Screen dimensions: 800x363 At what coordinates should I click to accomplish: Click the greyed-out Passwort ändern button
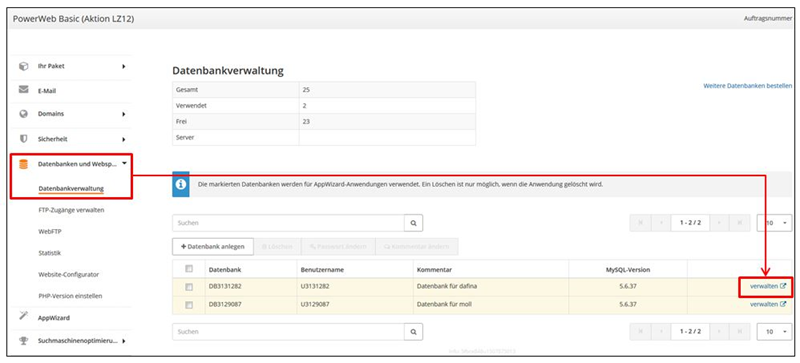click(338, 246)
